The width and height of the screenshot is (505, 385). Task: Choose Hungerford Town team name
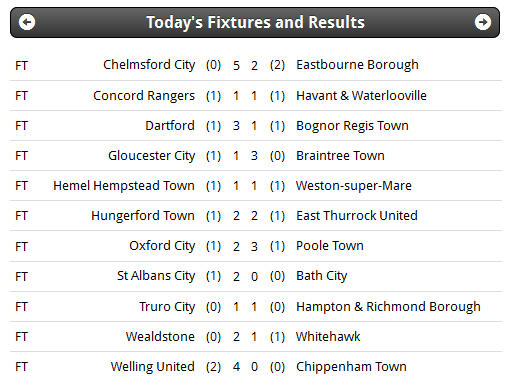(x=143, y=216)
